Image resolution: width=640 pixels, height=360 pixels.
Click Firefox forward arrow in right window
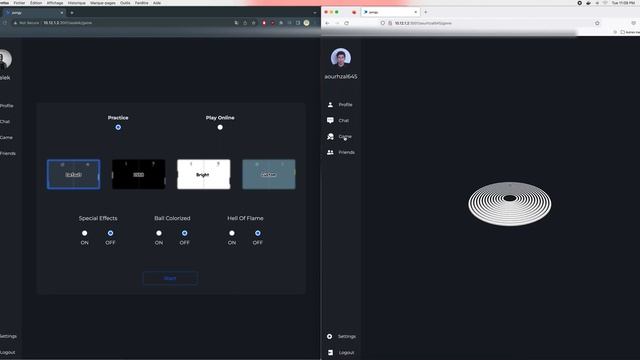click(337, 23)
